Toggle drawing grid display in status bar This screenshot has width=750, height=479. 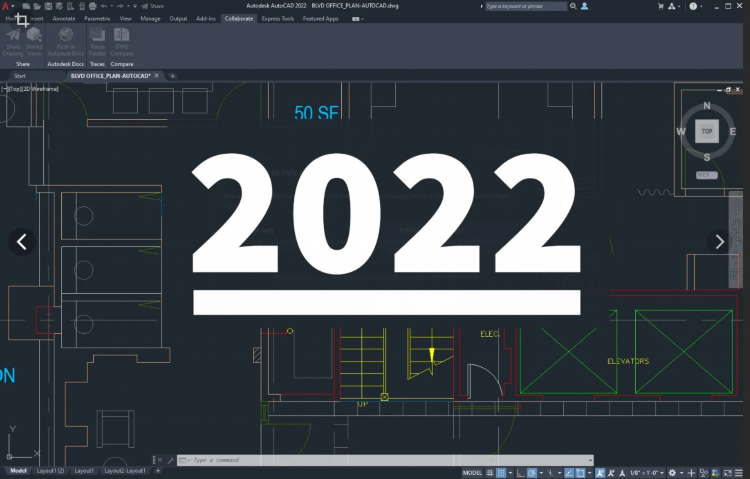490,473
